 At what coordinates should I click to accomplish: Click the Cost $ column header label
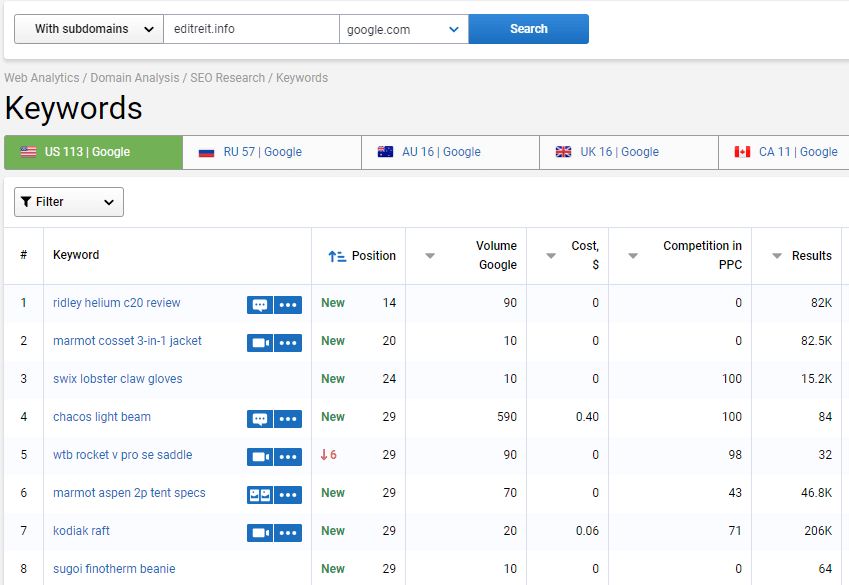tap(585, 255)
